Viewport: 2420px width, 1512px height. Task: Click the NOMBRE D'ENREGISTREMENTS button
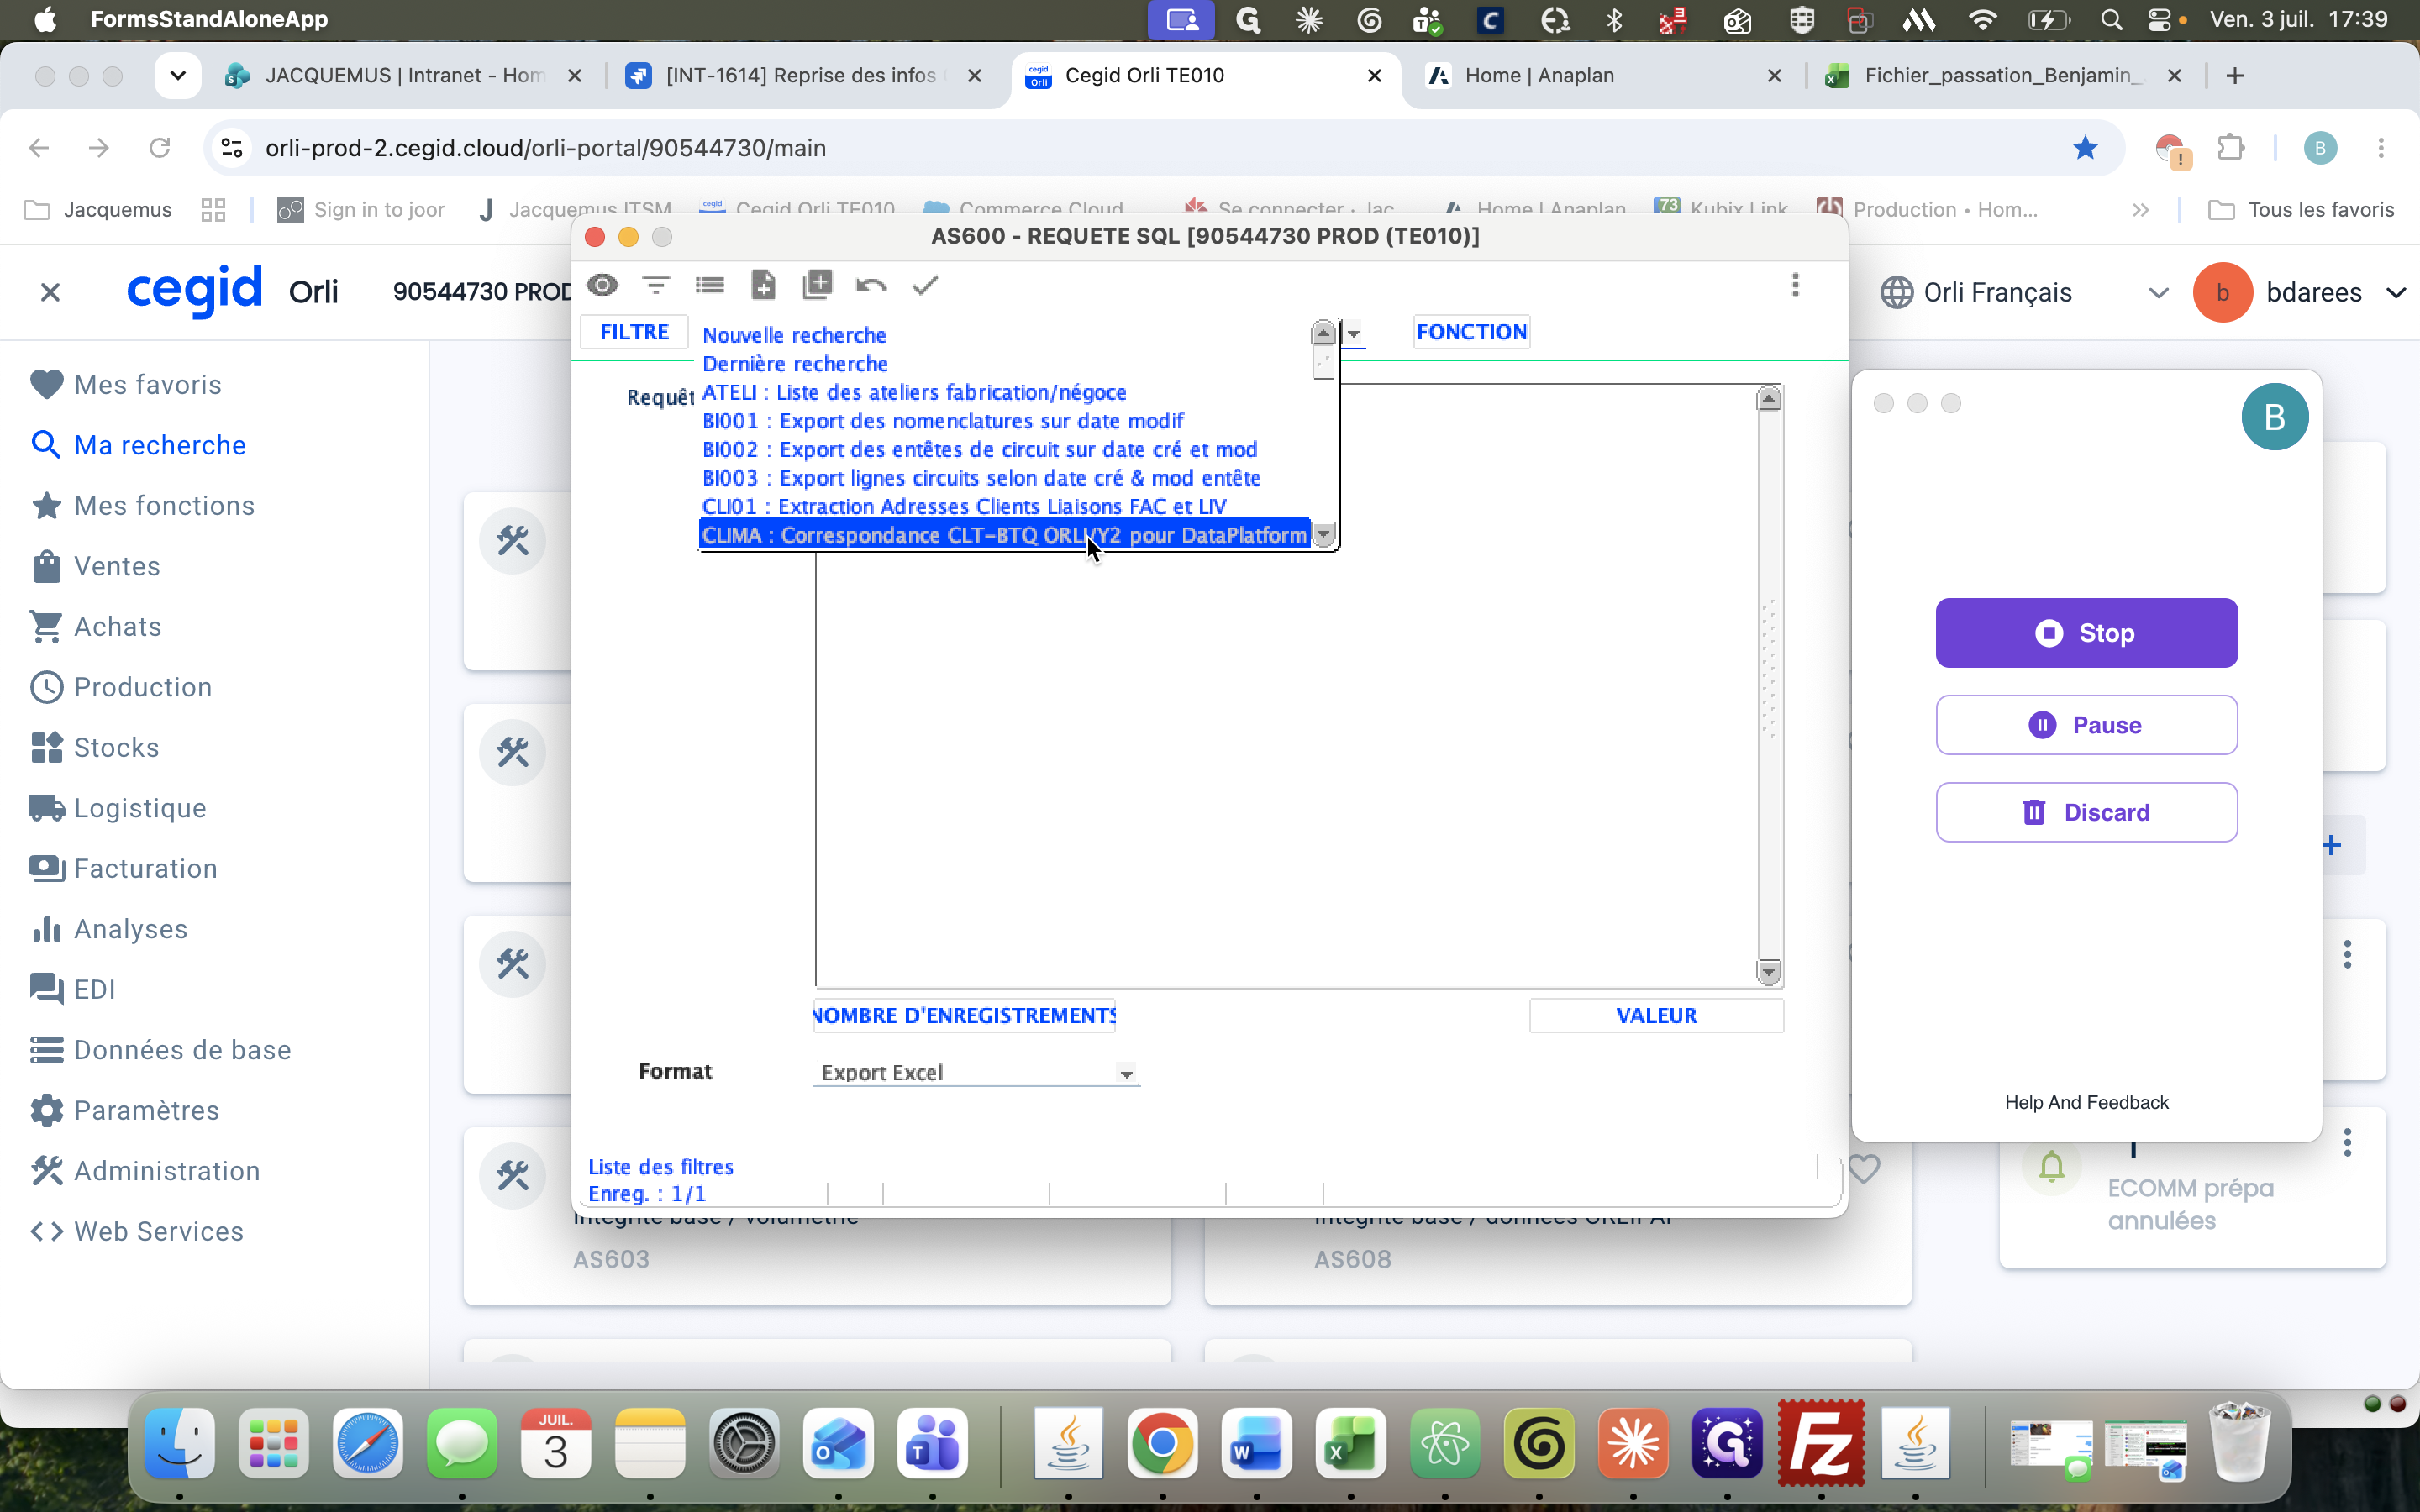click(x=964, y=1015)
